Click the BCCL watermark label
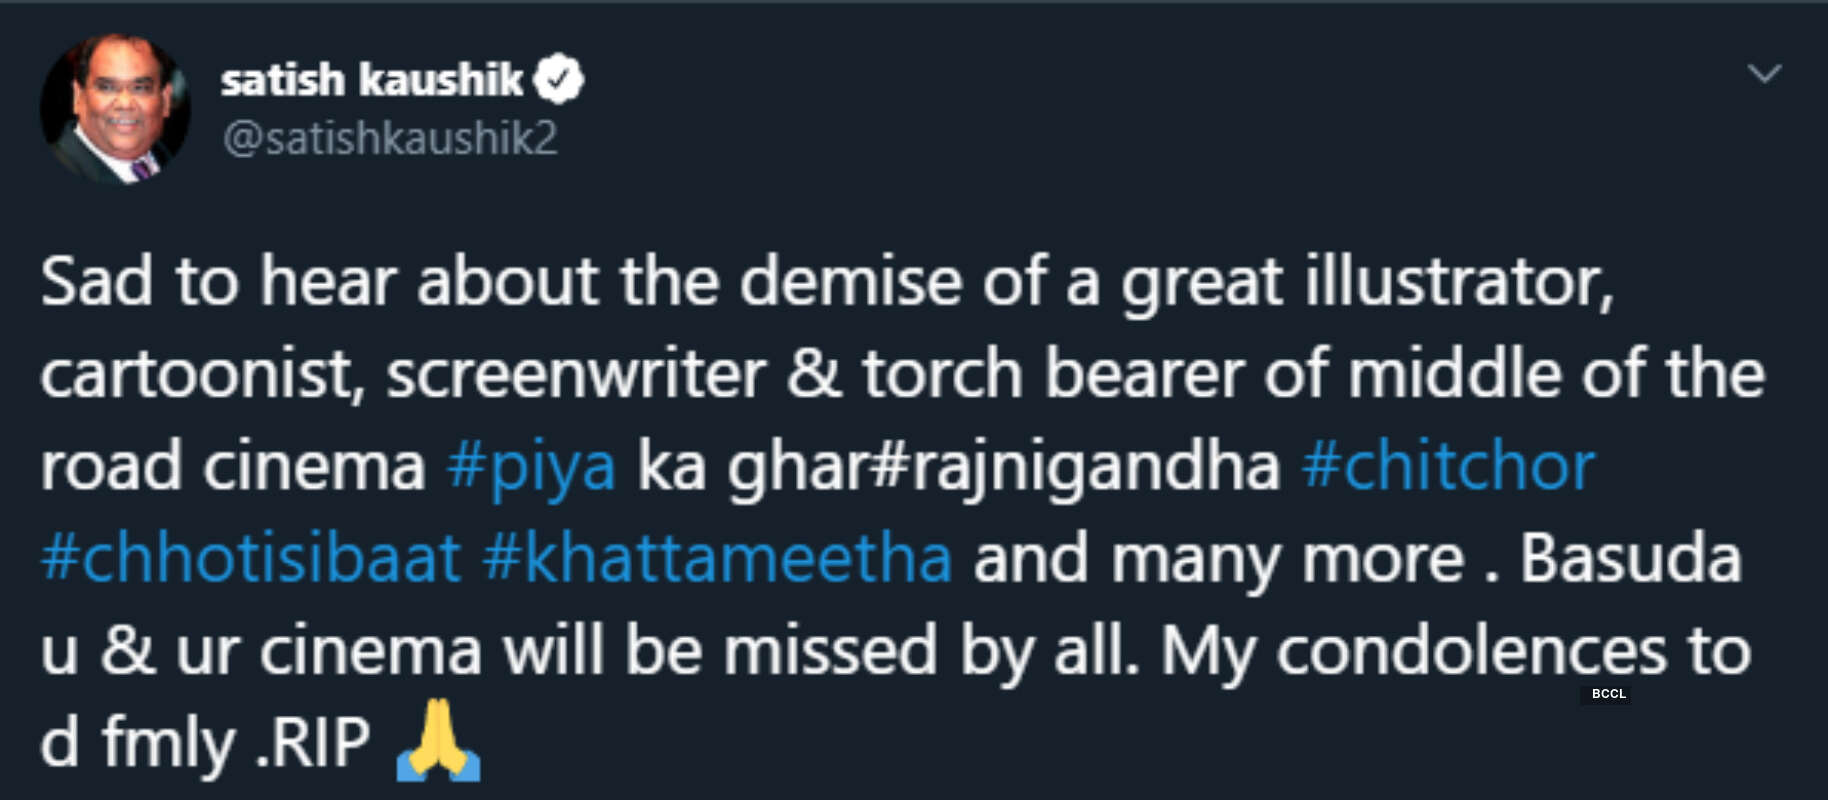 click(1608, 693)
